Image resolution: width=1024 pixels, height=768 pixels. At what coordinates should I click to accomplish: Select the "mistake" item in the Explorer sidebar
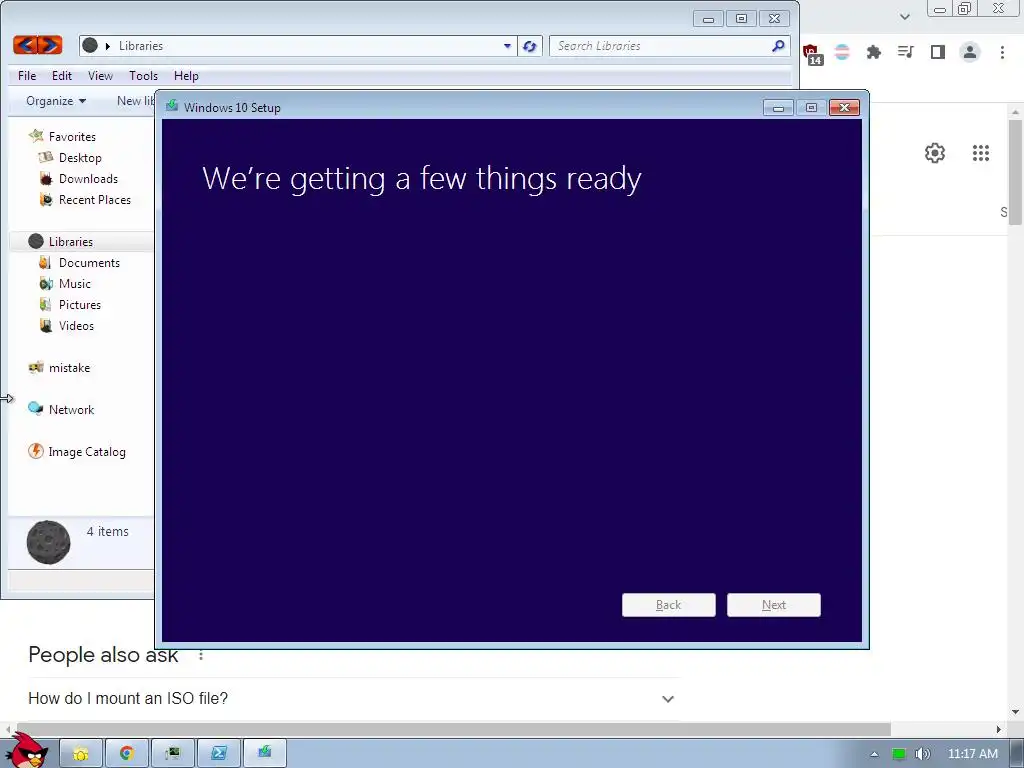(69, 368)
